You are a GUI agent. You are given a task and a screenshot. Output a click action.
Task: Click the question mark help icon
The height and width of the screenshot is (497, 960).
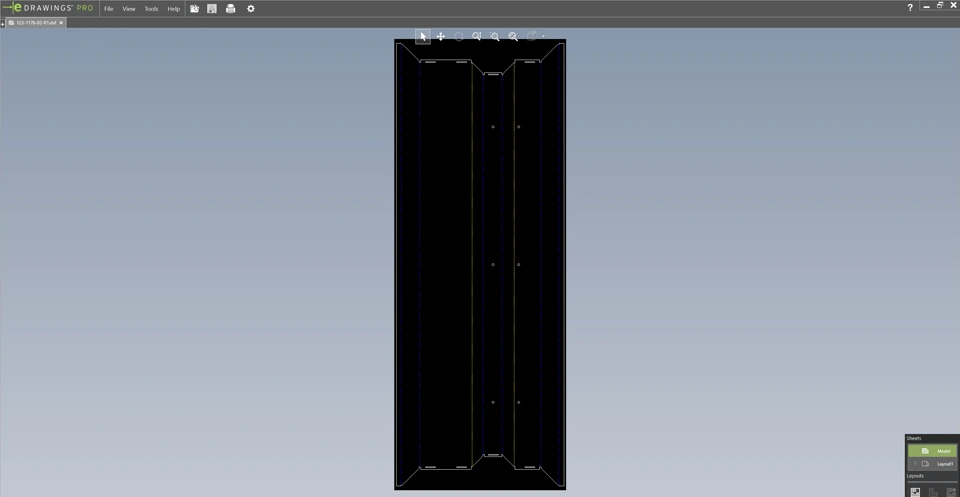point(910,7)
